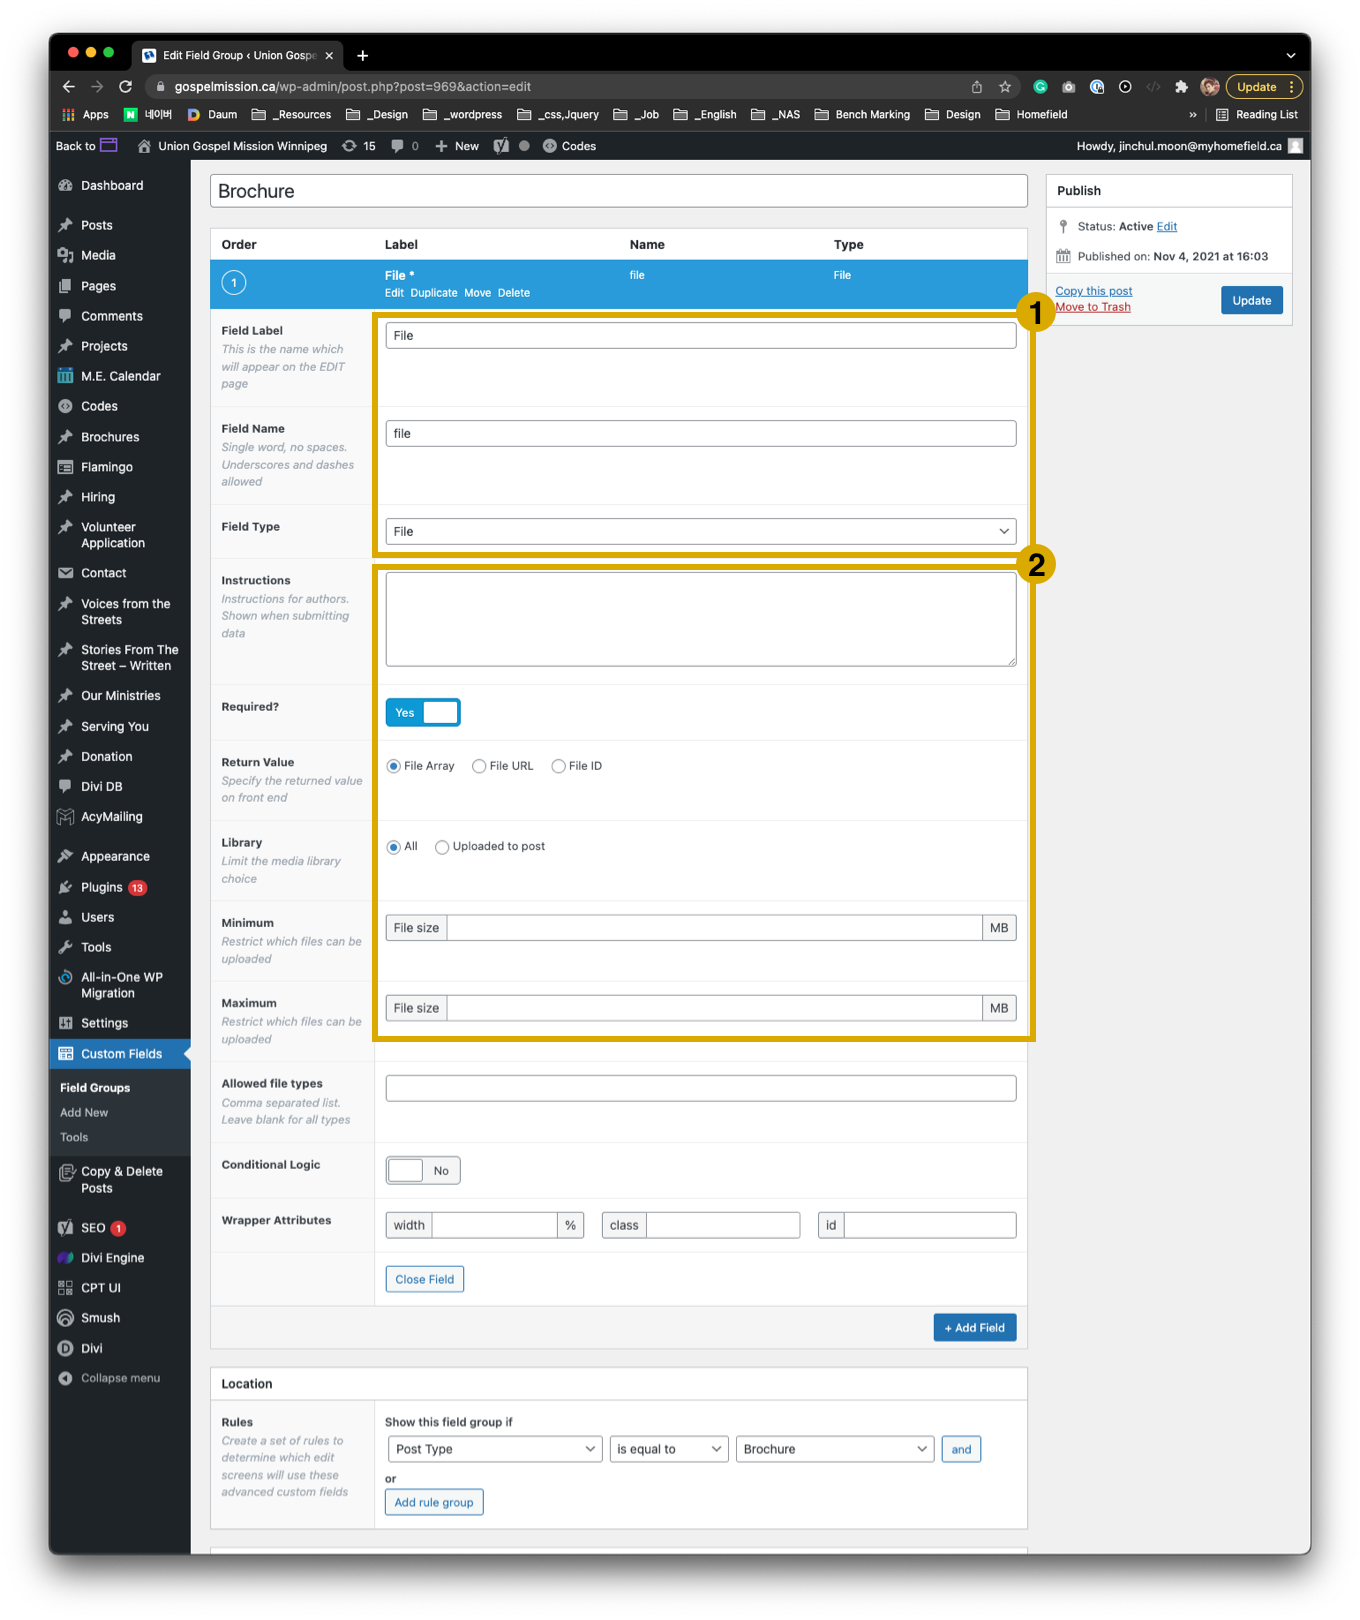Screen dimensions: 1360x1620
Task: Click the Collapse menu arrow icon
Action: (x=66, y=1378)
